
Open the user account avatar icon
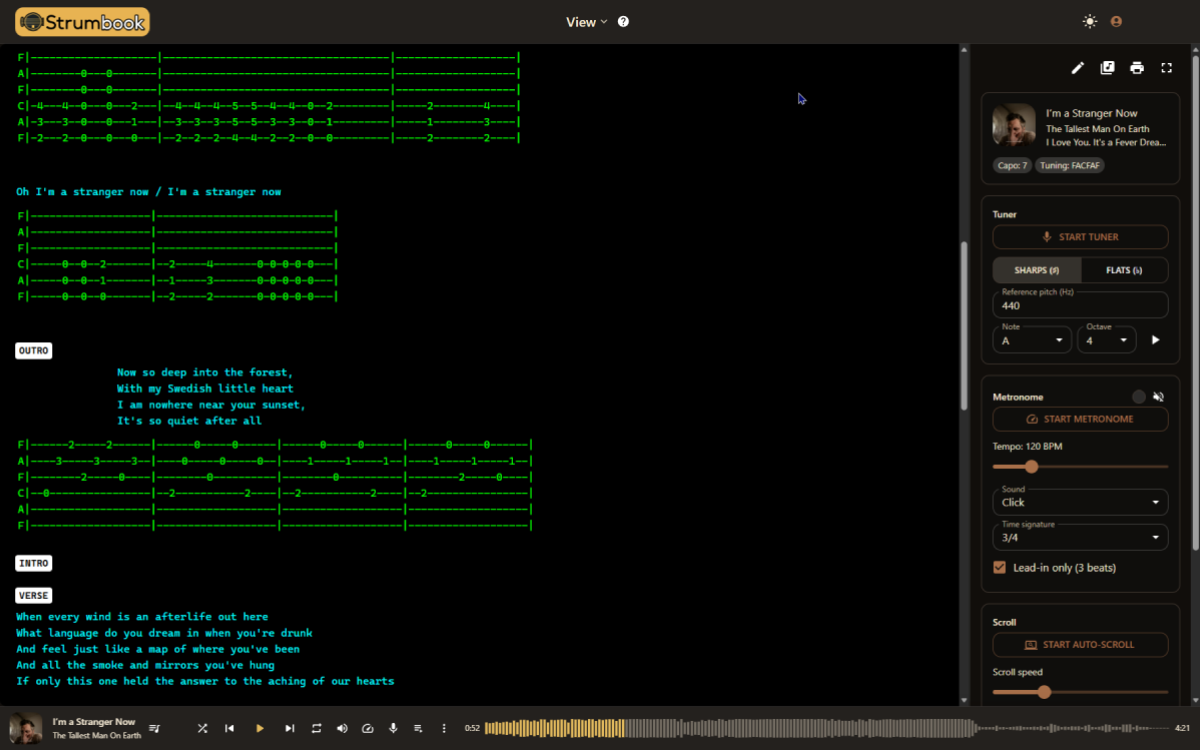[x=1117, y=22]
